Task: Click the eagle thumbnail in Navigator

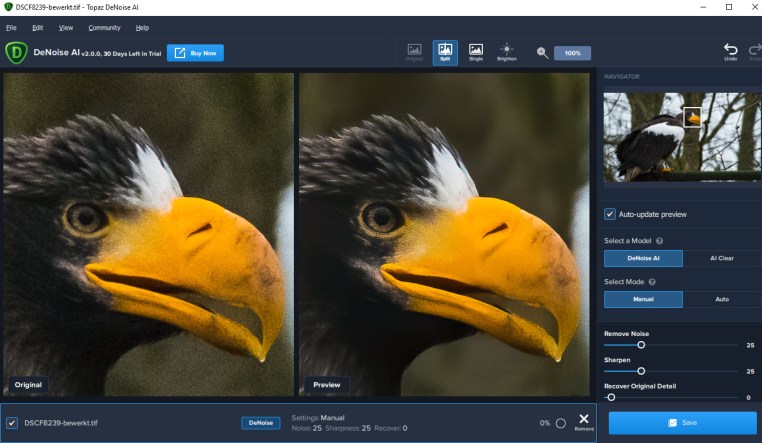Action: click(x=679, y=136)
